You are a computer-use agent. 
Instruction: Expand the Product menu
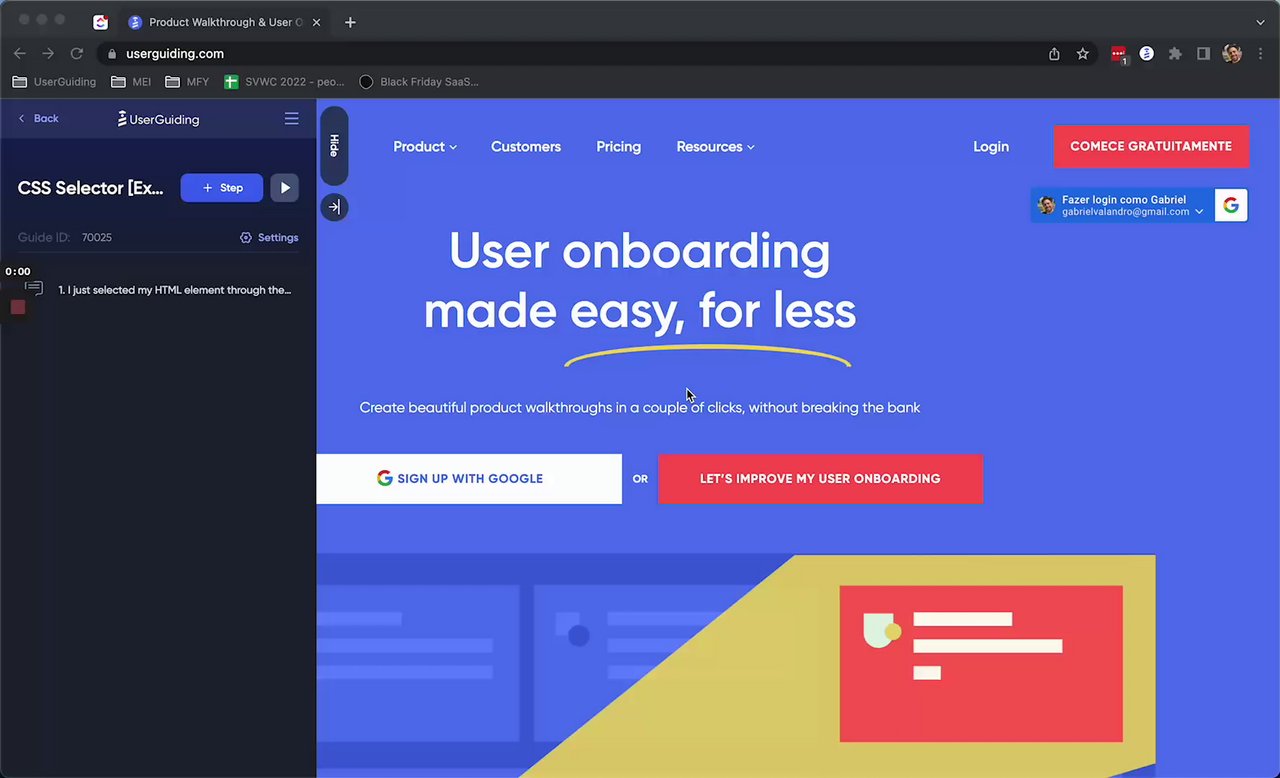[425, 146]
